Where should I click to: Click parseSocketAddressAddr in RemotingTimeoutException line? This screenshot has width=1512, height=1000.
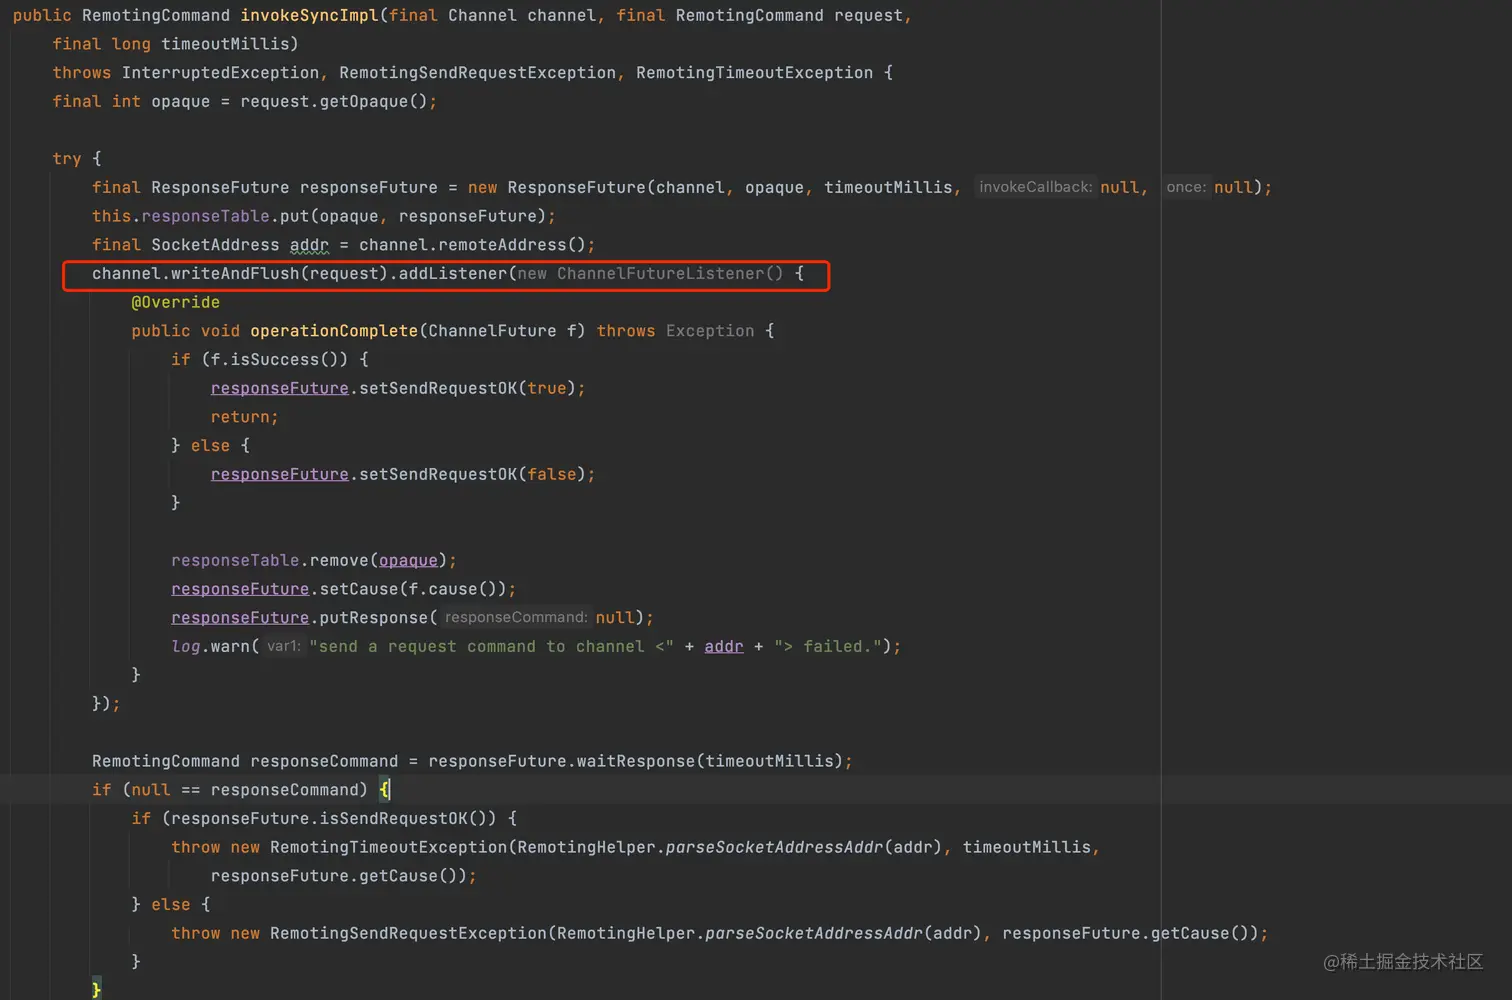point(774,847)
